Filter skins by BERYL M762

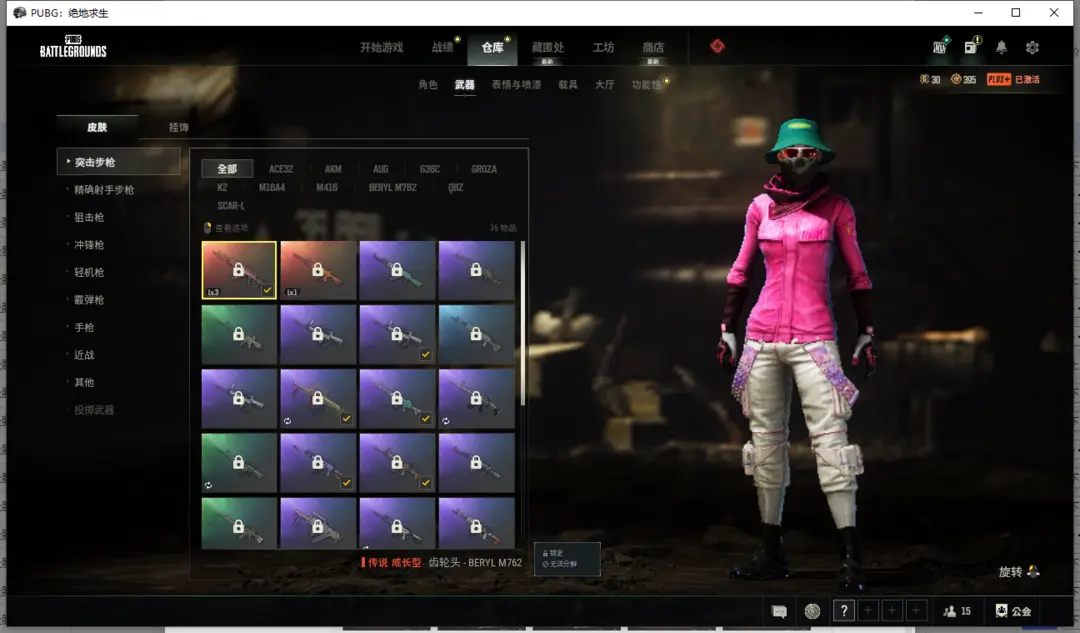pyautogui.click(x=393, y=187)
